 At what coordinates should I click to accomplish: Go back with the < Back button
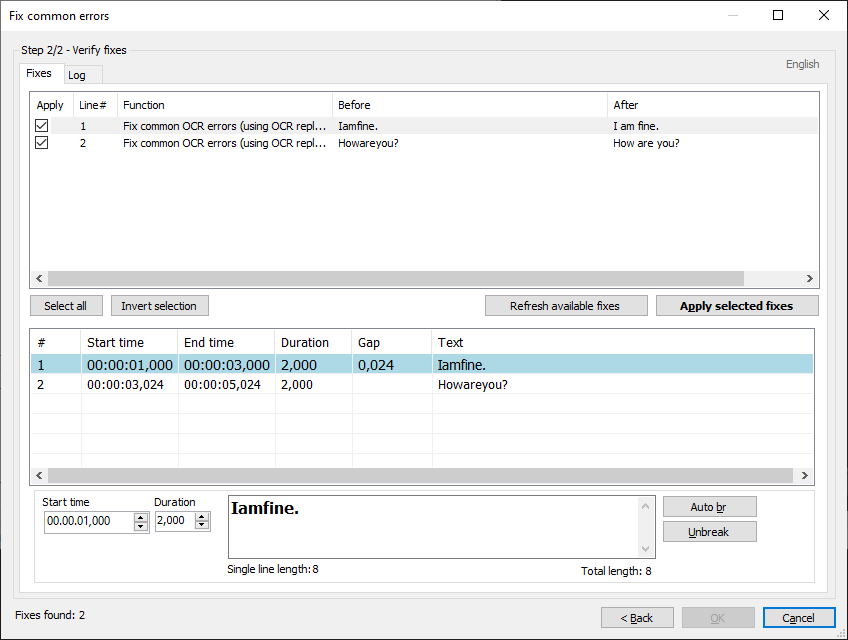coord(637,618)
